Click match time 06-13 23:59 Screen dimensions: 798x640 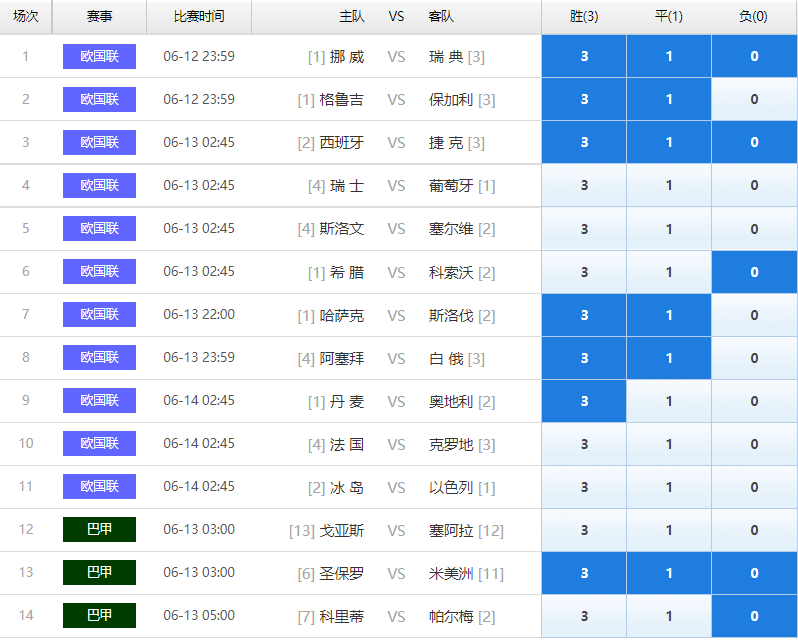199,357
